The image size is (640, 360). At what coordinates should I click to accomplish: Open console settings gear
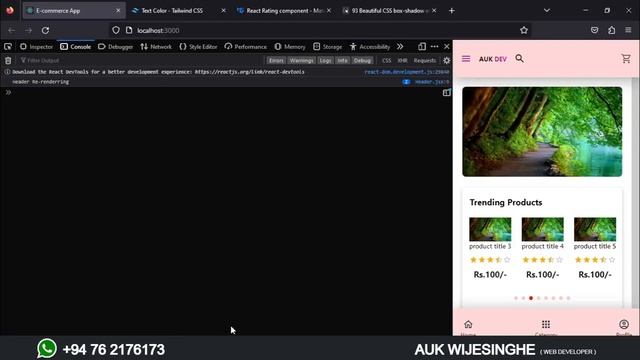tap(447, 60)
